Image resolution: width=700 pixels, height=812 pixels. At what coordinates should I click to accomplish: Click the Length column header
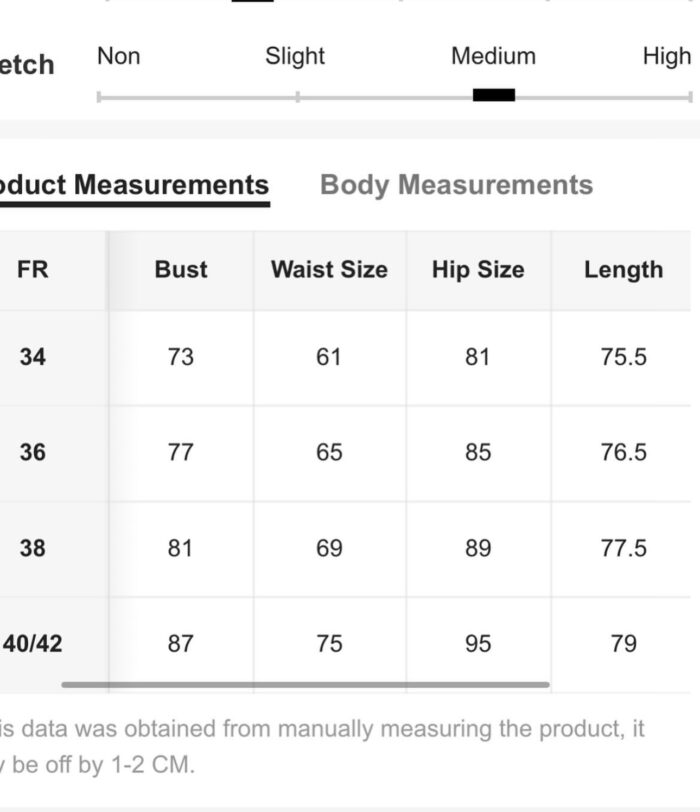pos(623,270)
